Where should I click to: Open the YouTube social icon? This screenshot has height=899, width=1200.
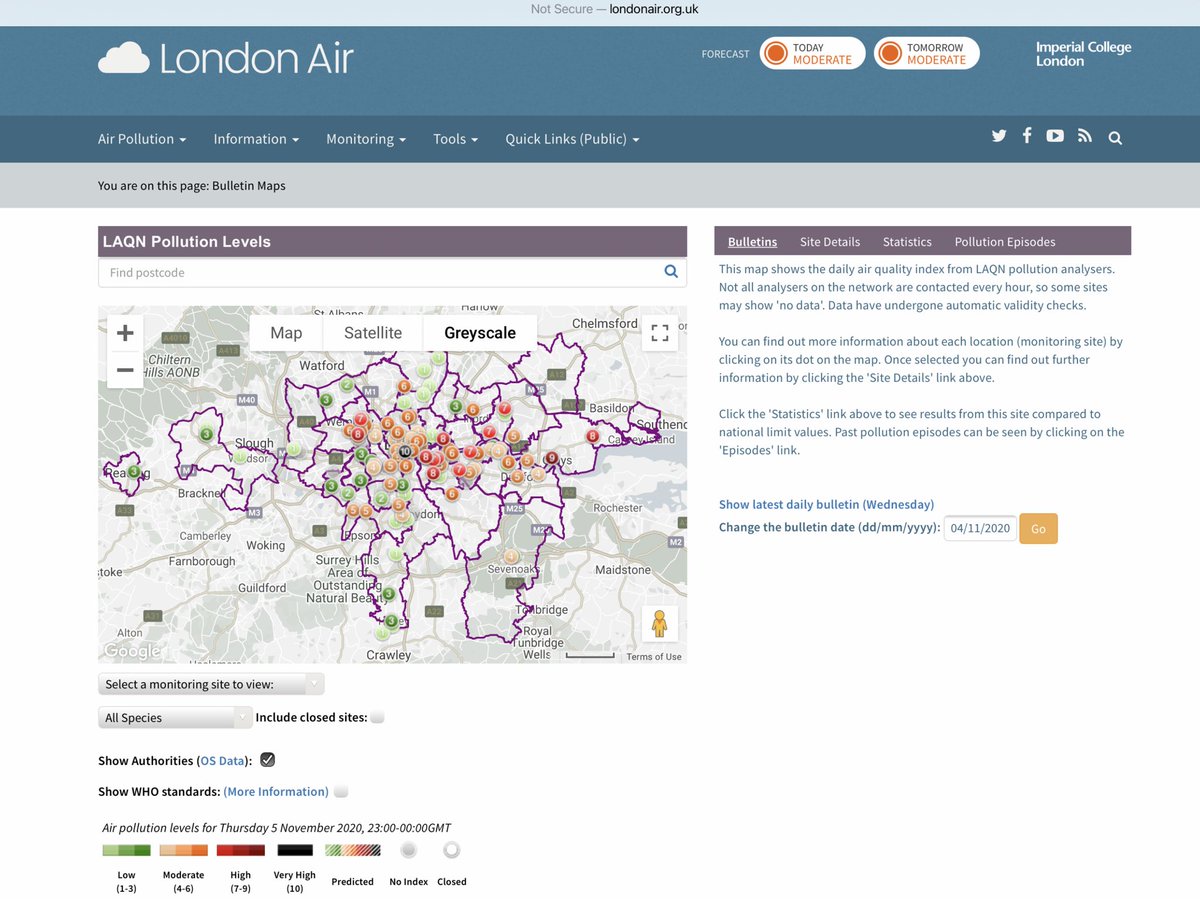[x=1055, y=136]
